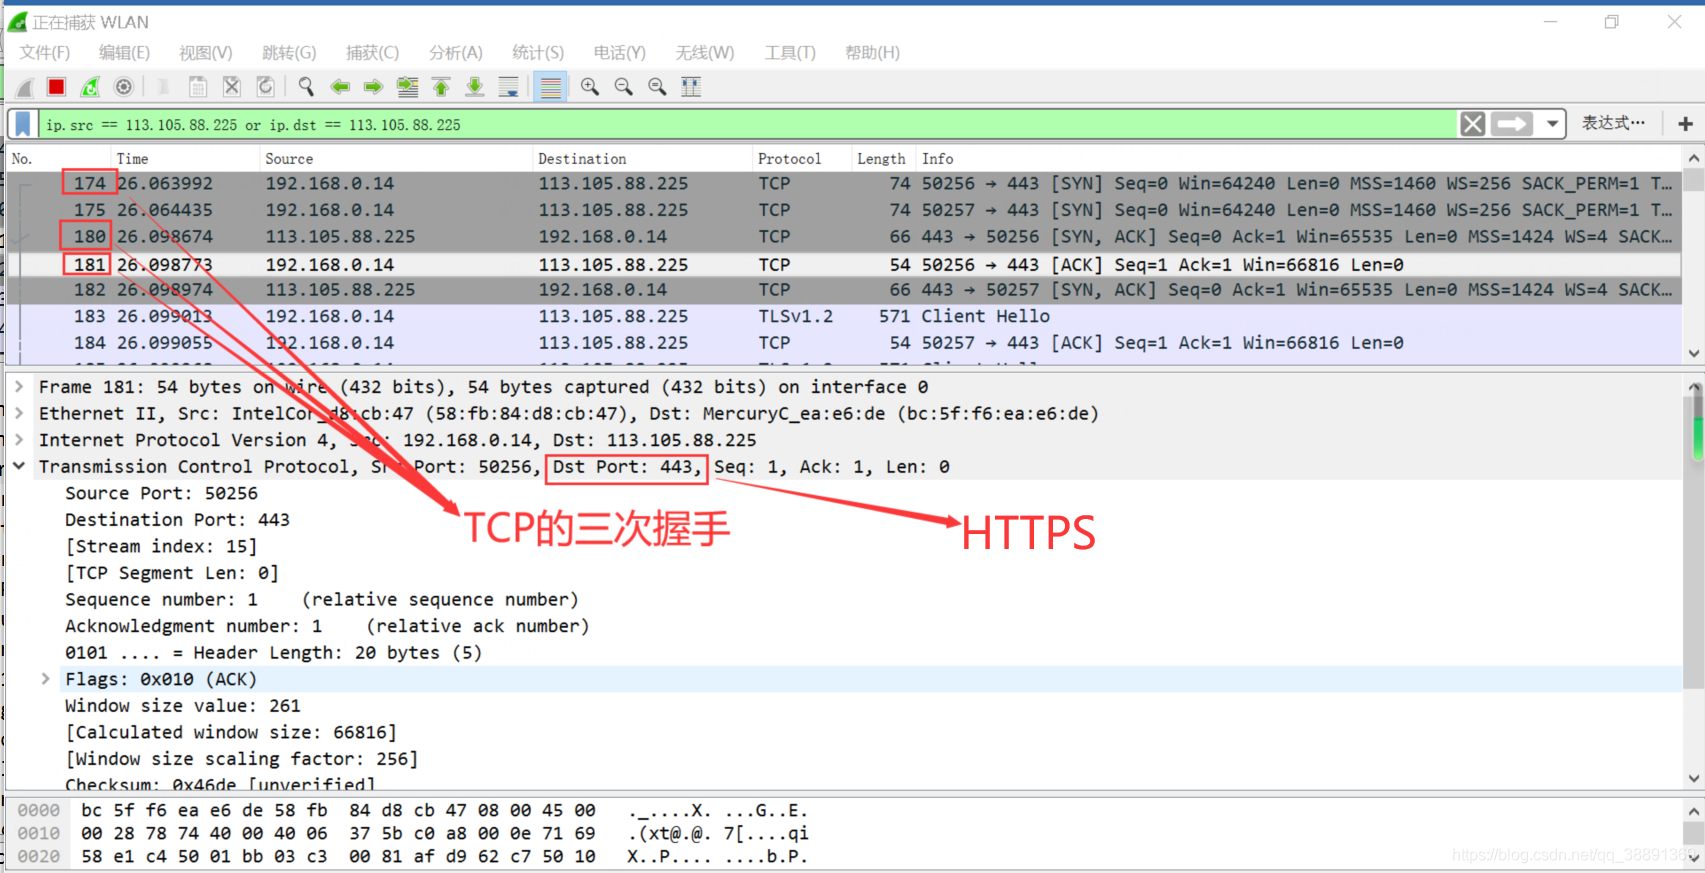The width and height of the screenshot is (1705, 873).
Task: Add a filter button with plus
Action: click(1685, 124)
